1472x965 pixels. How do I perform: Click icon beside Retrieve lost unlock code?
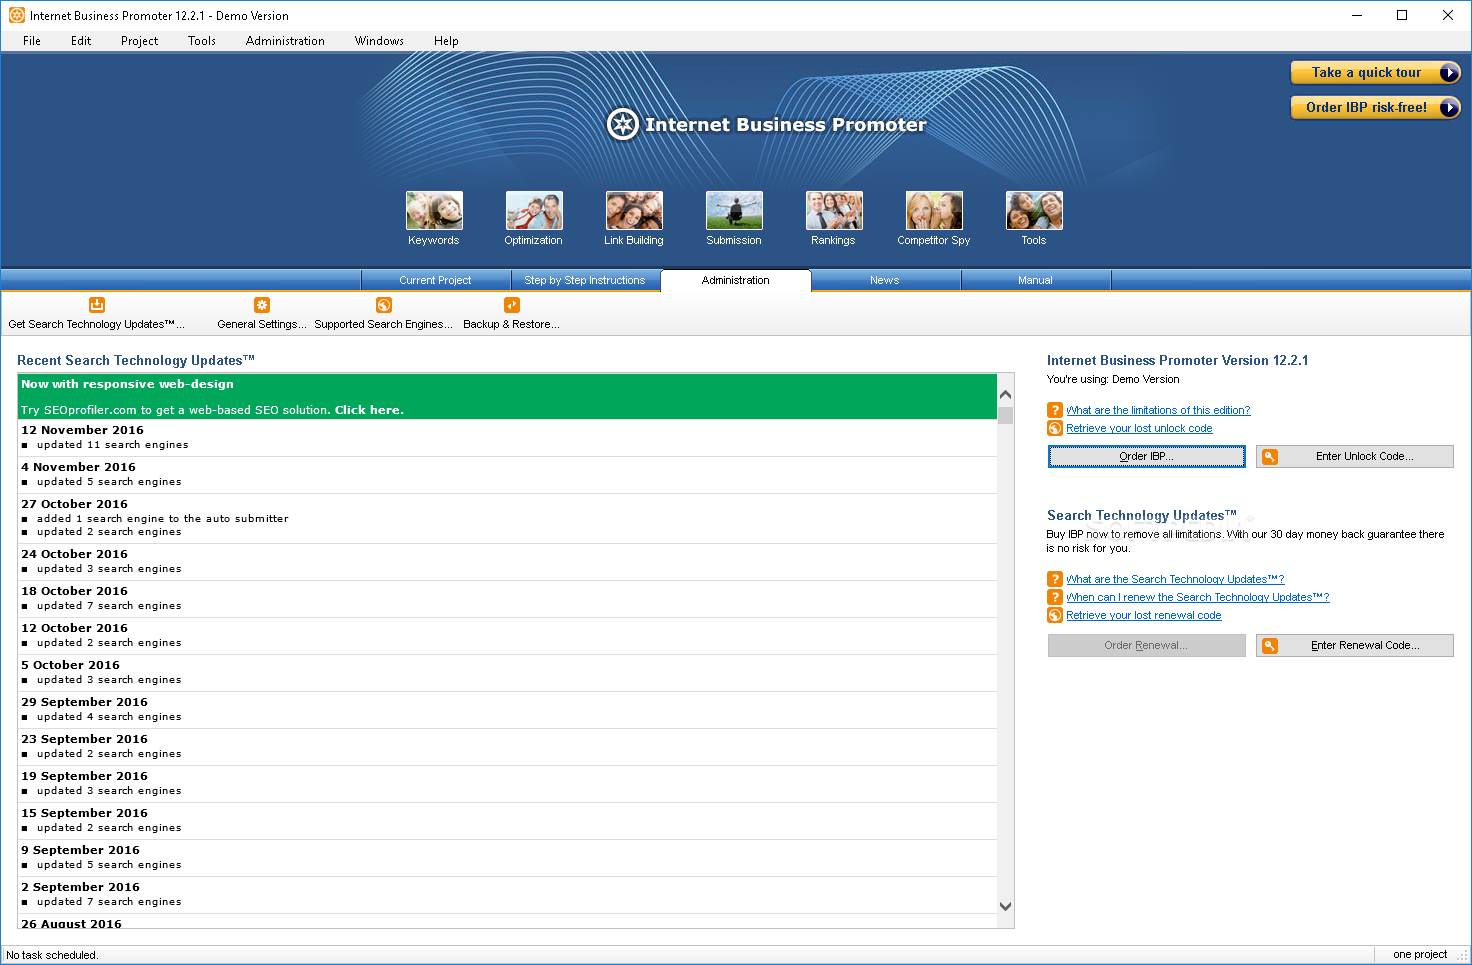point(1055,428)
